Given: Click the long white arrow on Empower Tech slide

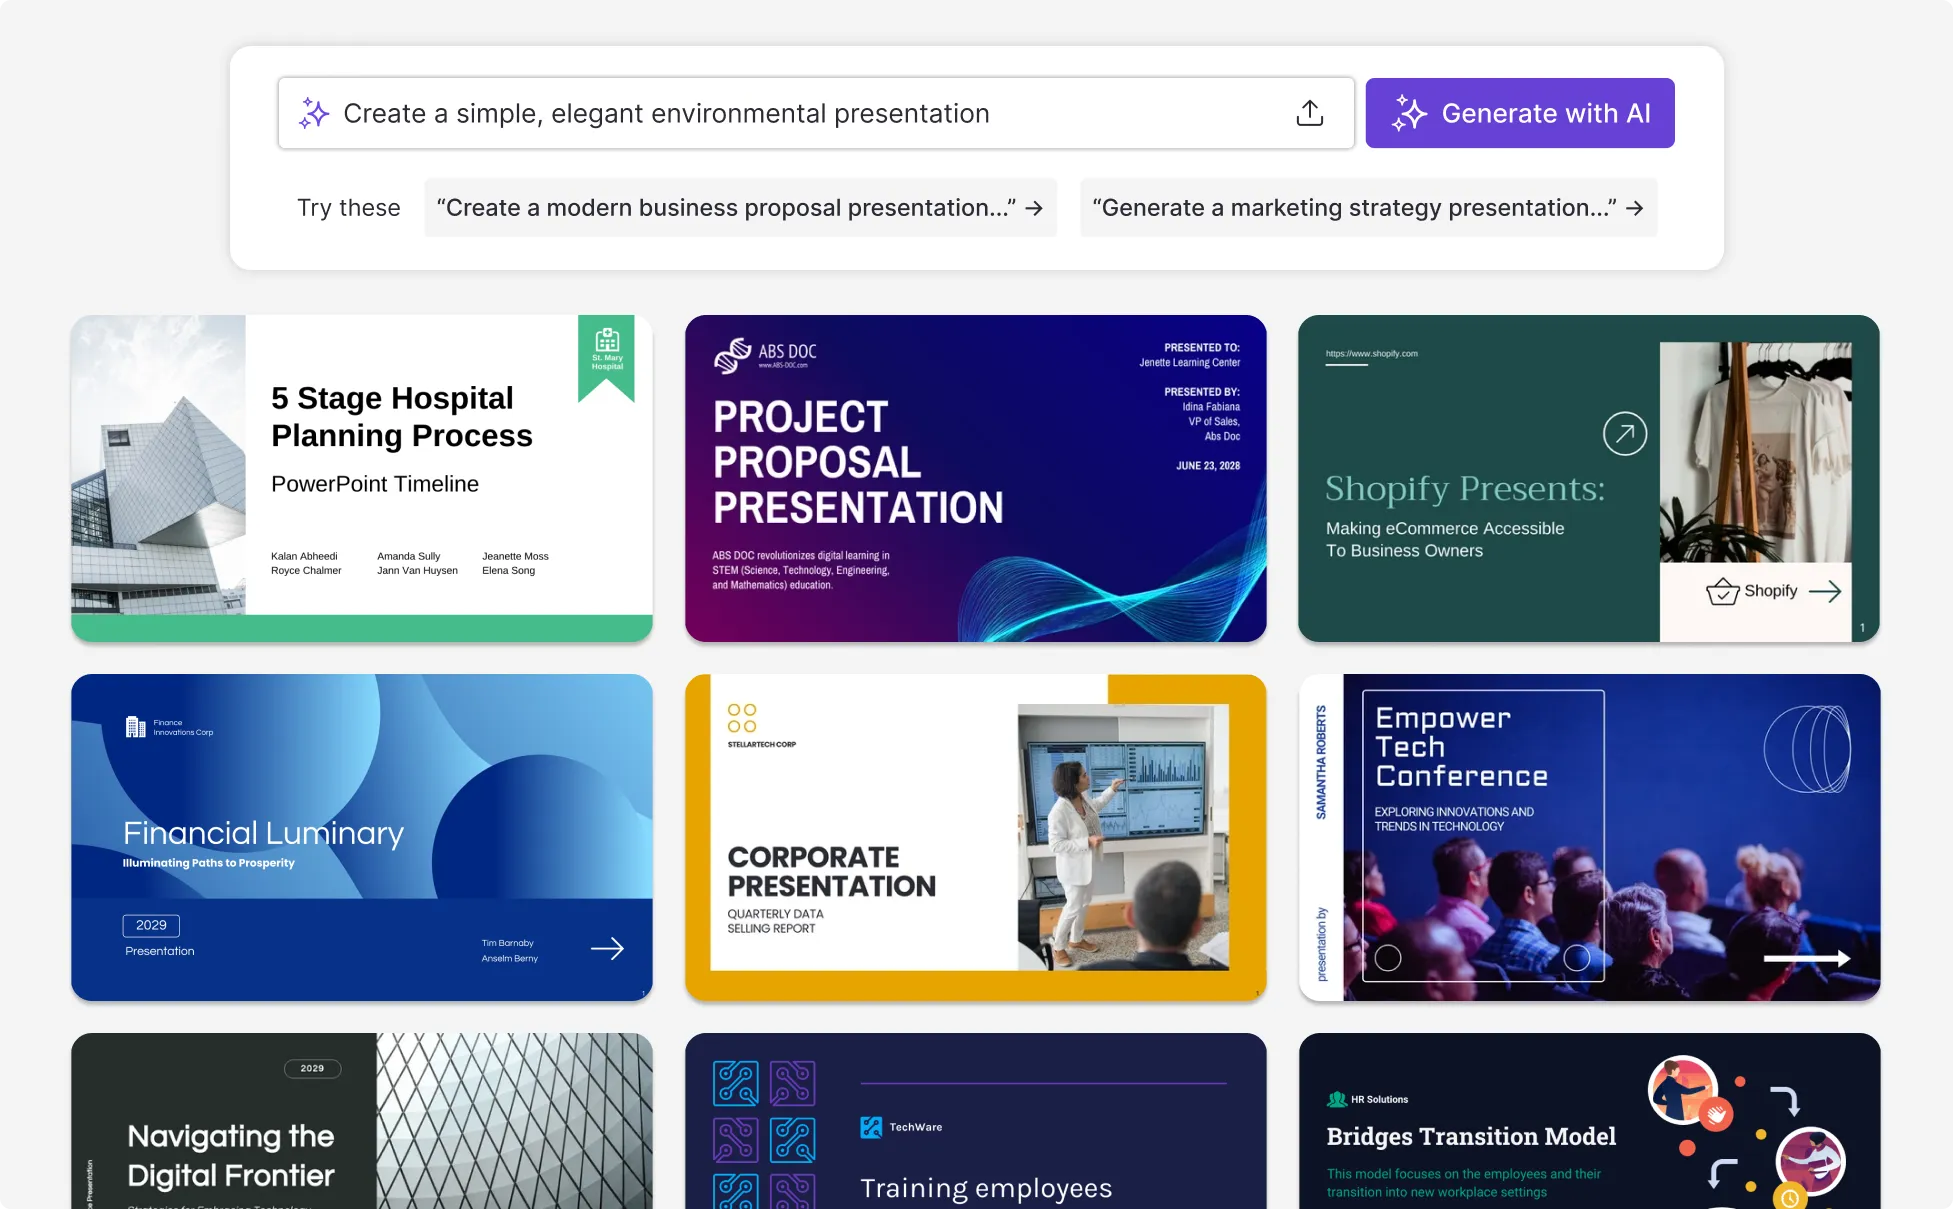Looking at the screenshot, I should pyautogui.click(x=1807, y=958).
